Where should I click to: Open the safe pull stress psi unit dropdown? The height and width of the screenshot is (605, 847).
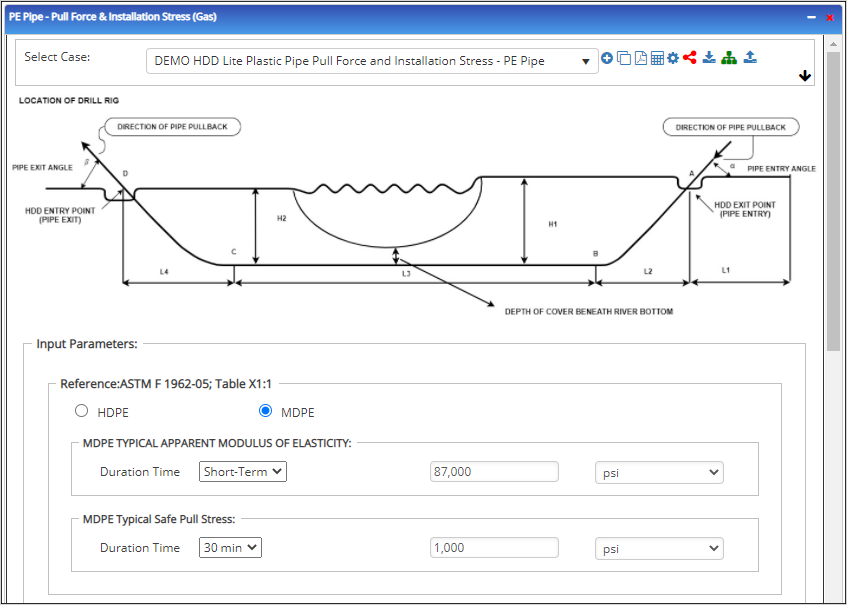(x=658, y=548)
